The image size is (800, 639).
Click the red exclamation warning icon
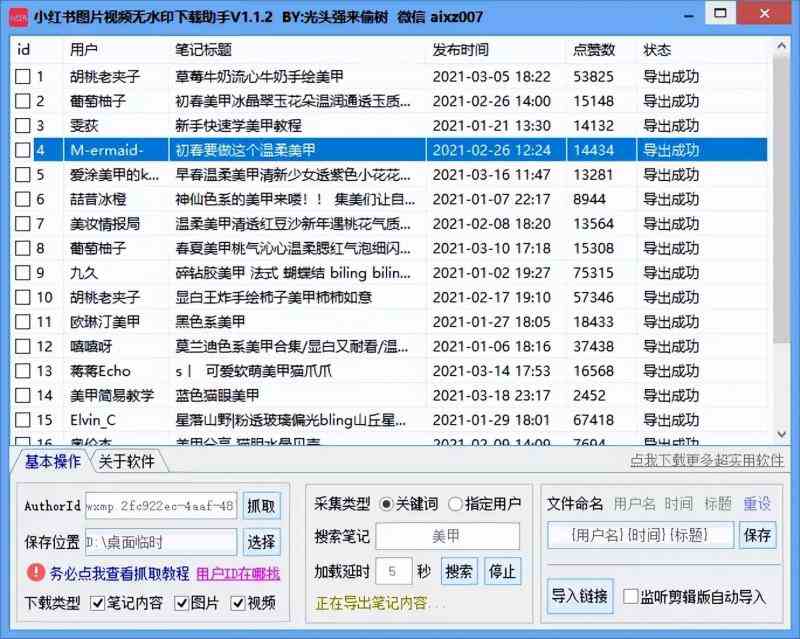(36, 573)
